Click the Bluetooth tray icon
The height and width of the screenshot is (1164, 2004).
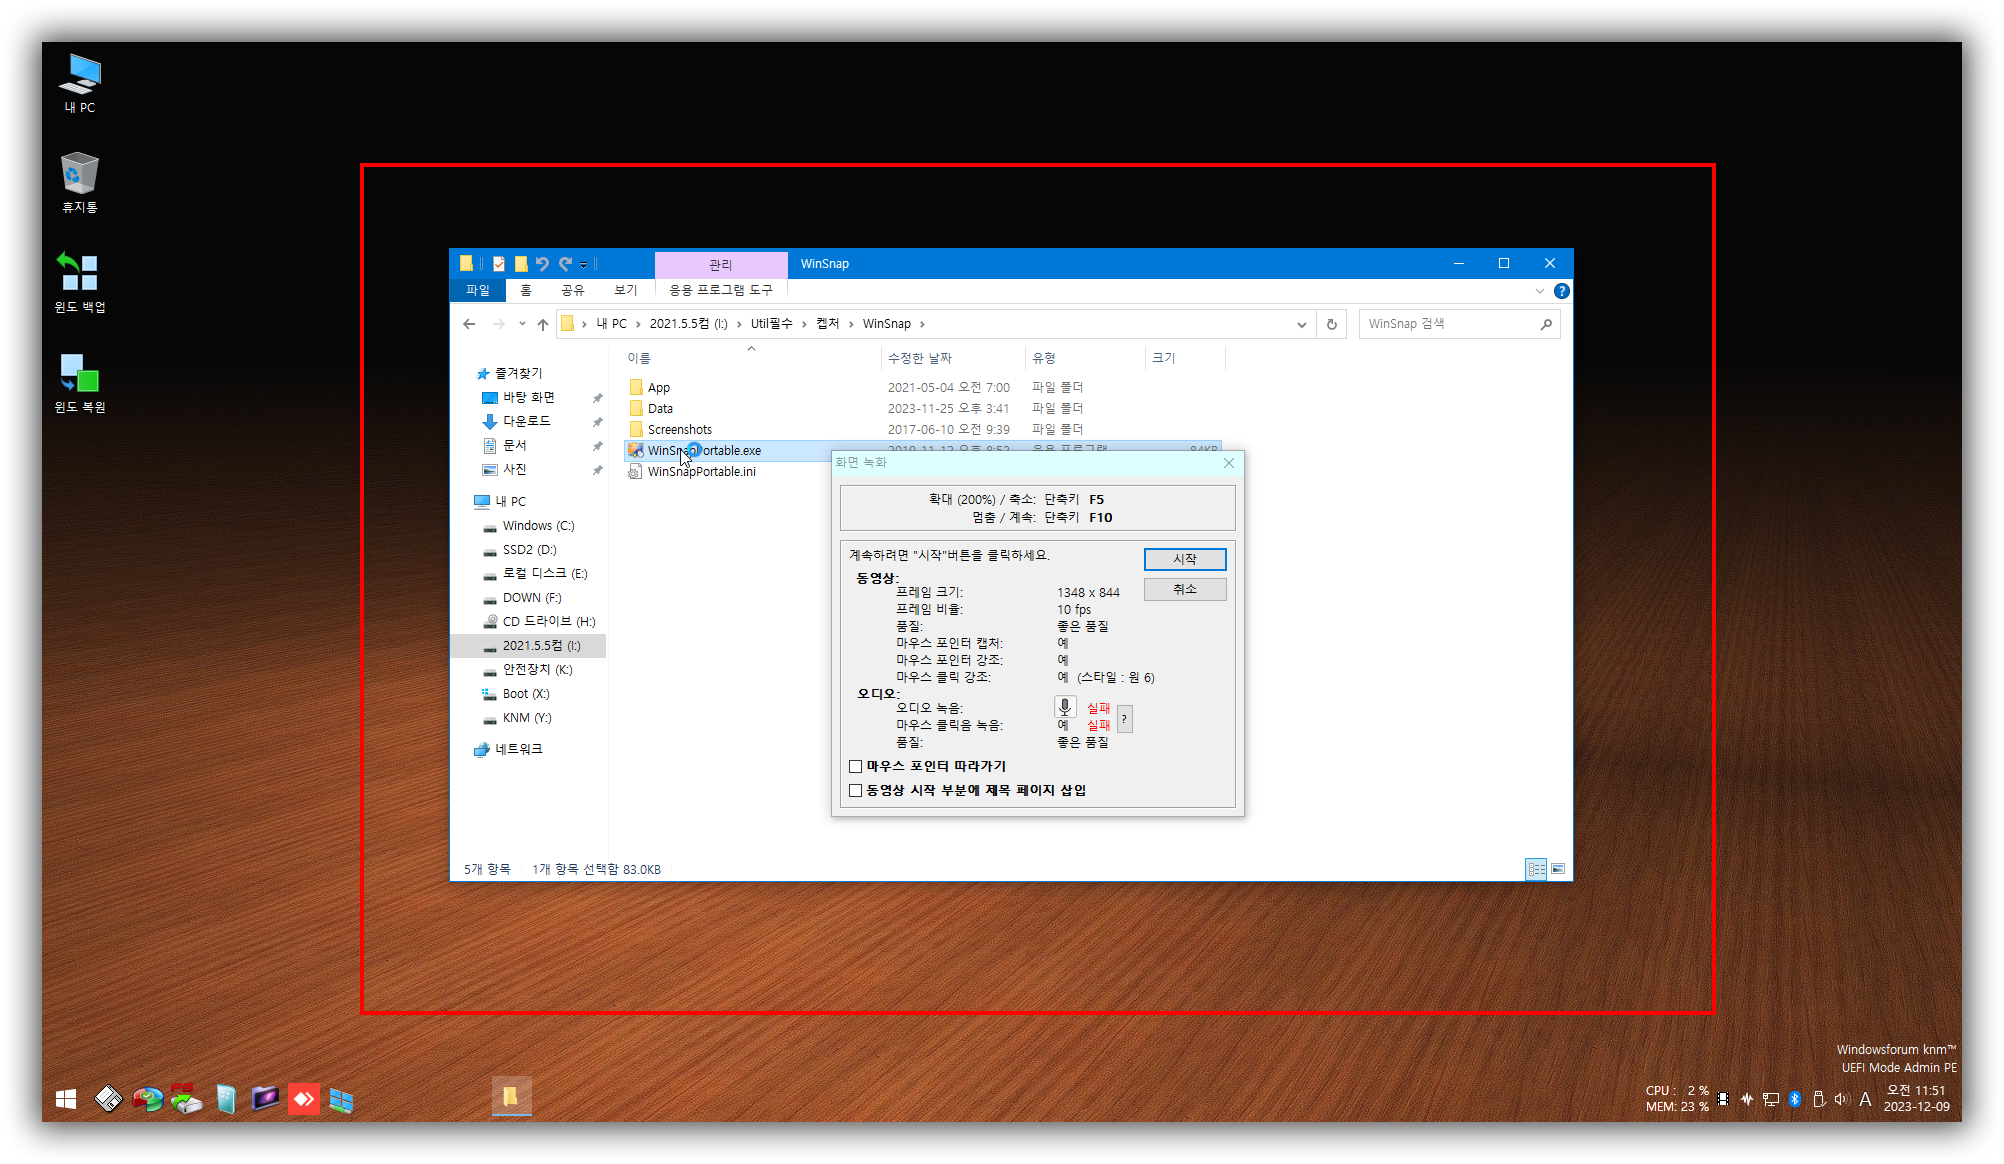(1795, 1100)
